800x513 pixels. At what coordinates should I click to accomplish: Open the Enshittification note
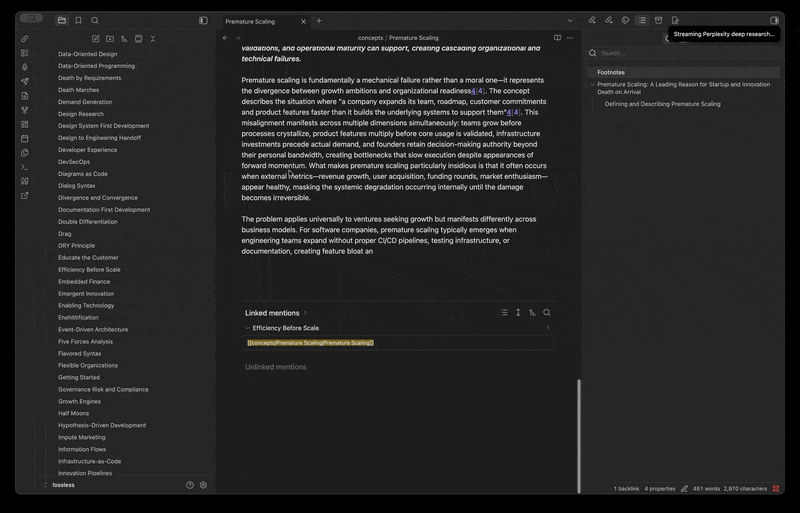[78, 317]
